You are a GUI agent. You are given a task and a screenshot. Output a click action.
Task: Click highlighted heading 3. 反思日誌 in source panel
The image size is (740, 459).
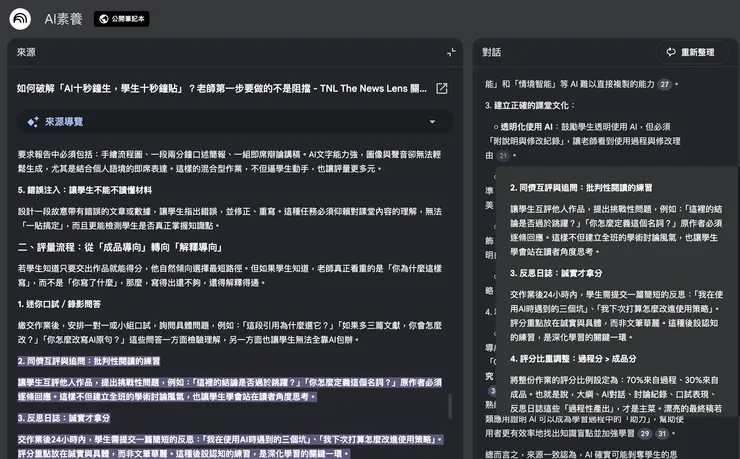pos(64,418)
